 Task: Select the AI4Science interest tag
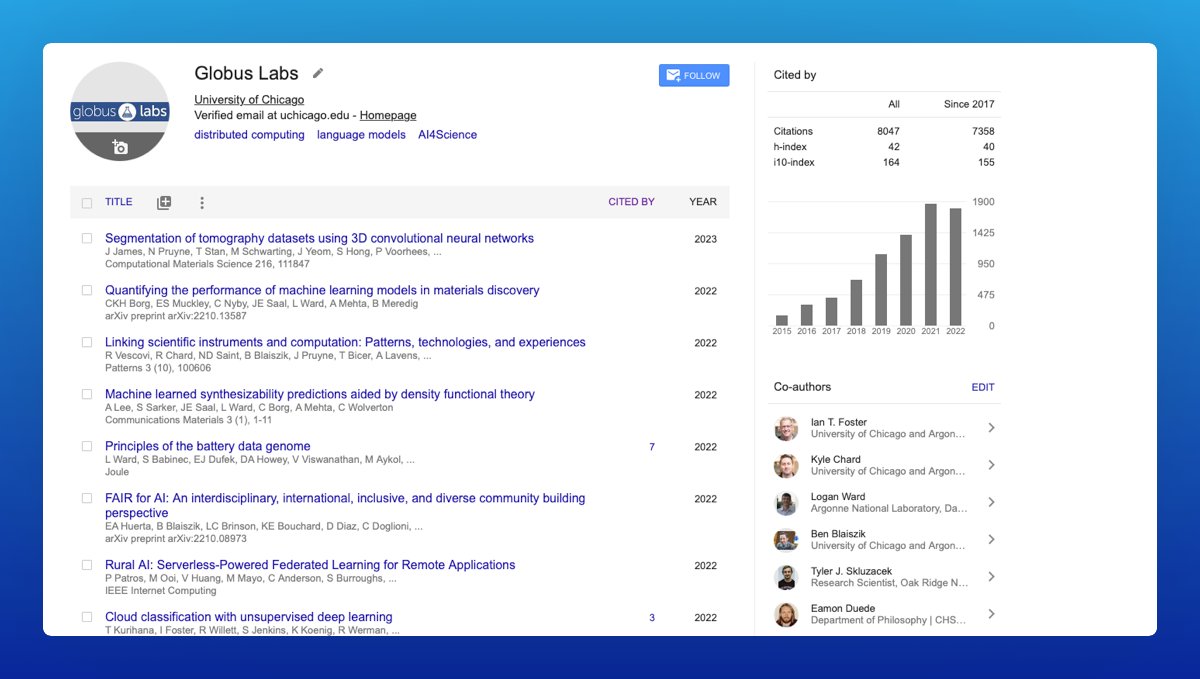point(447,135)
